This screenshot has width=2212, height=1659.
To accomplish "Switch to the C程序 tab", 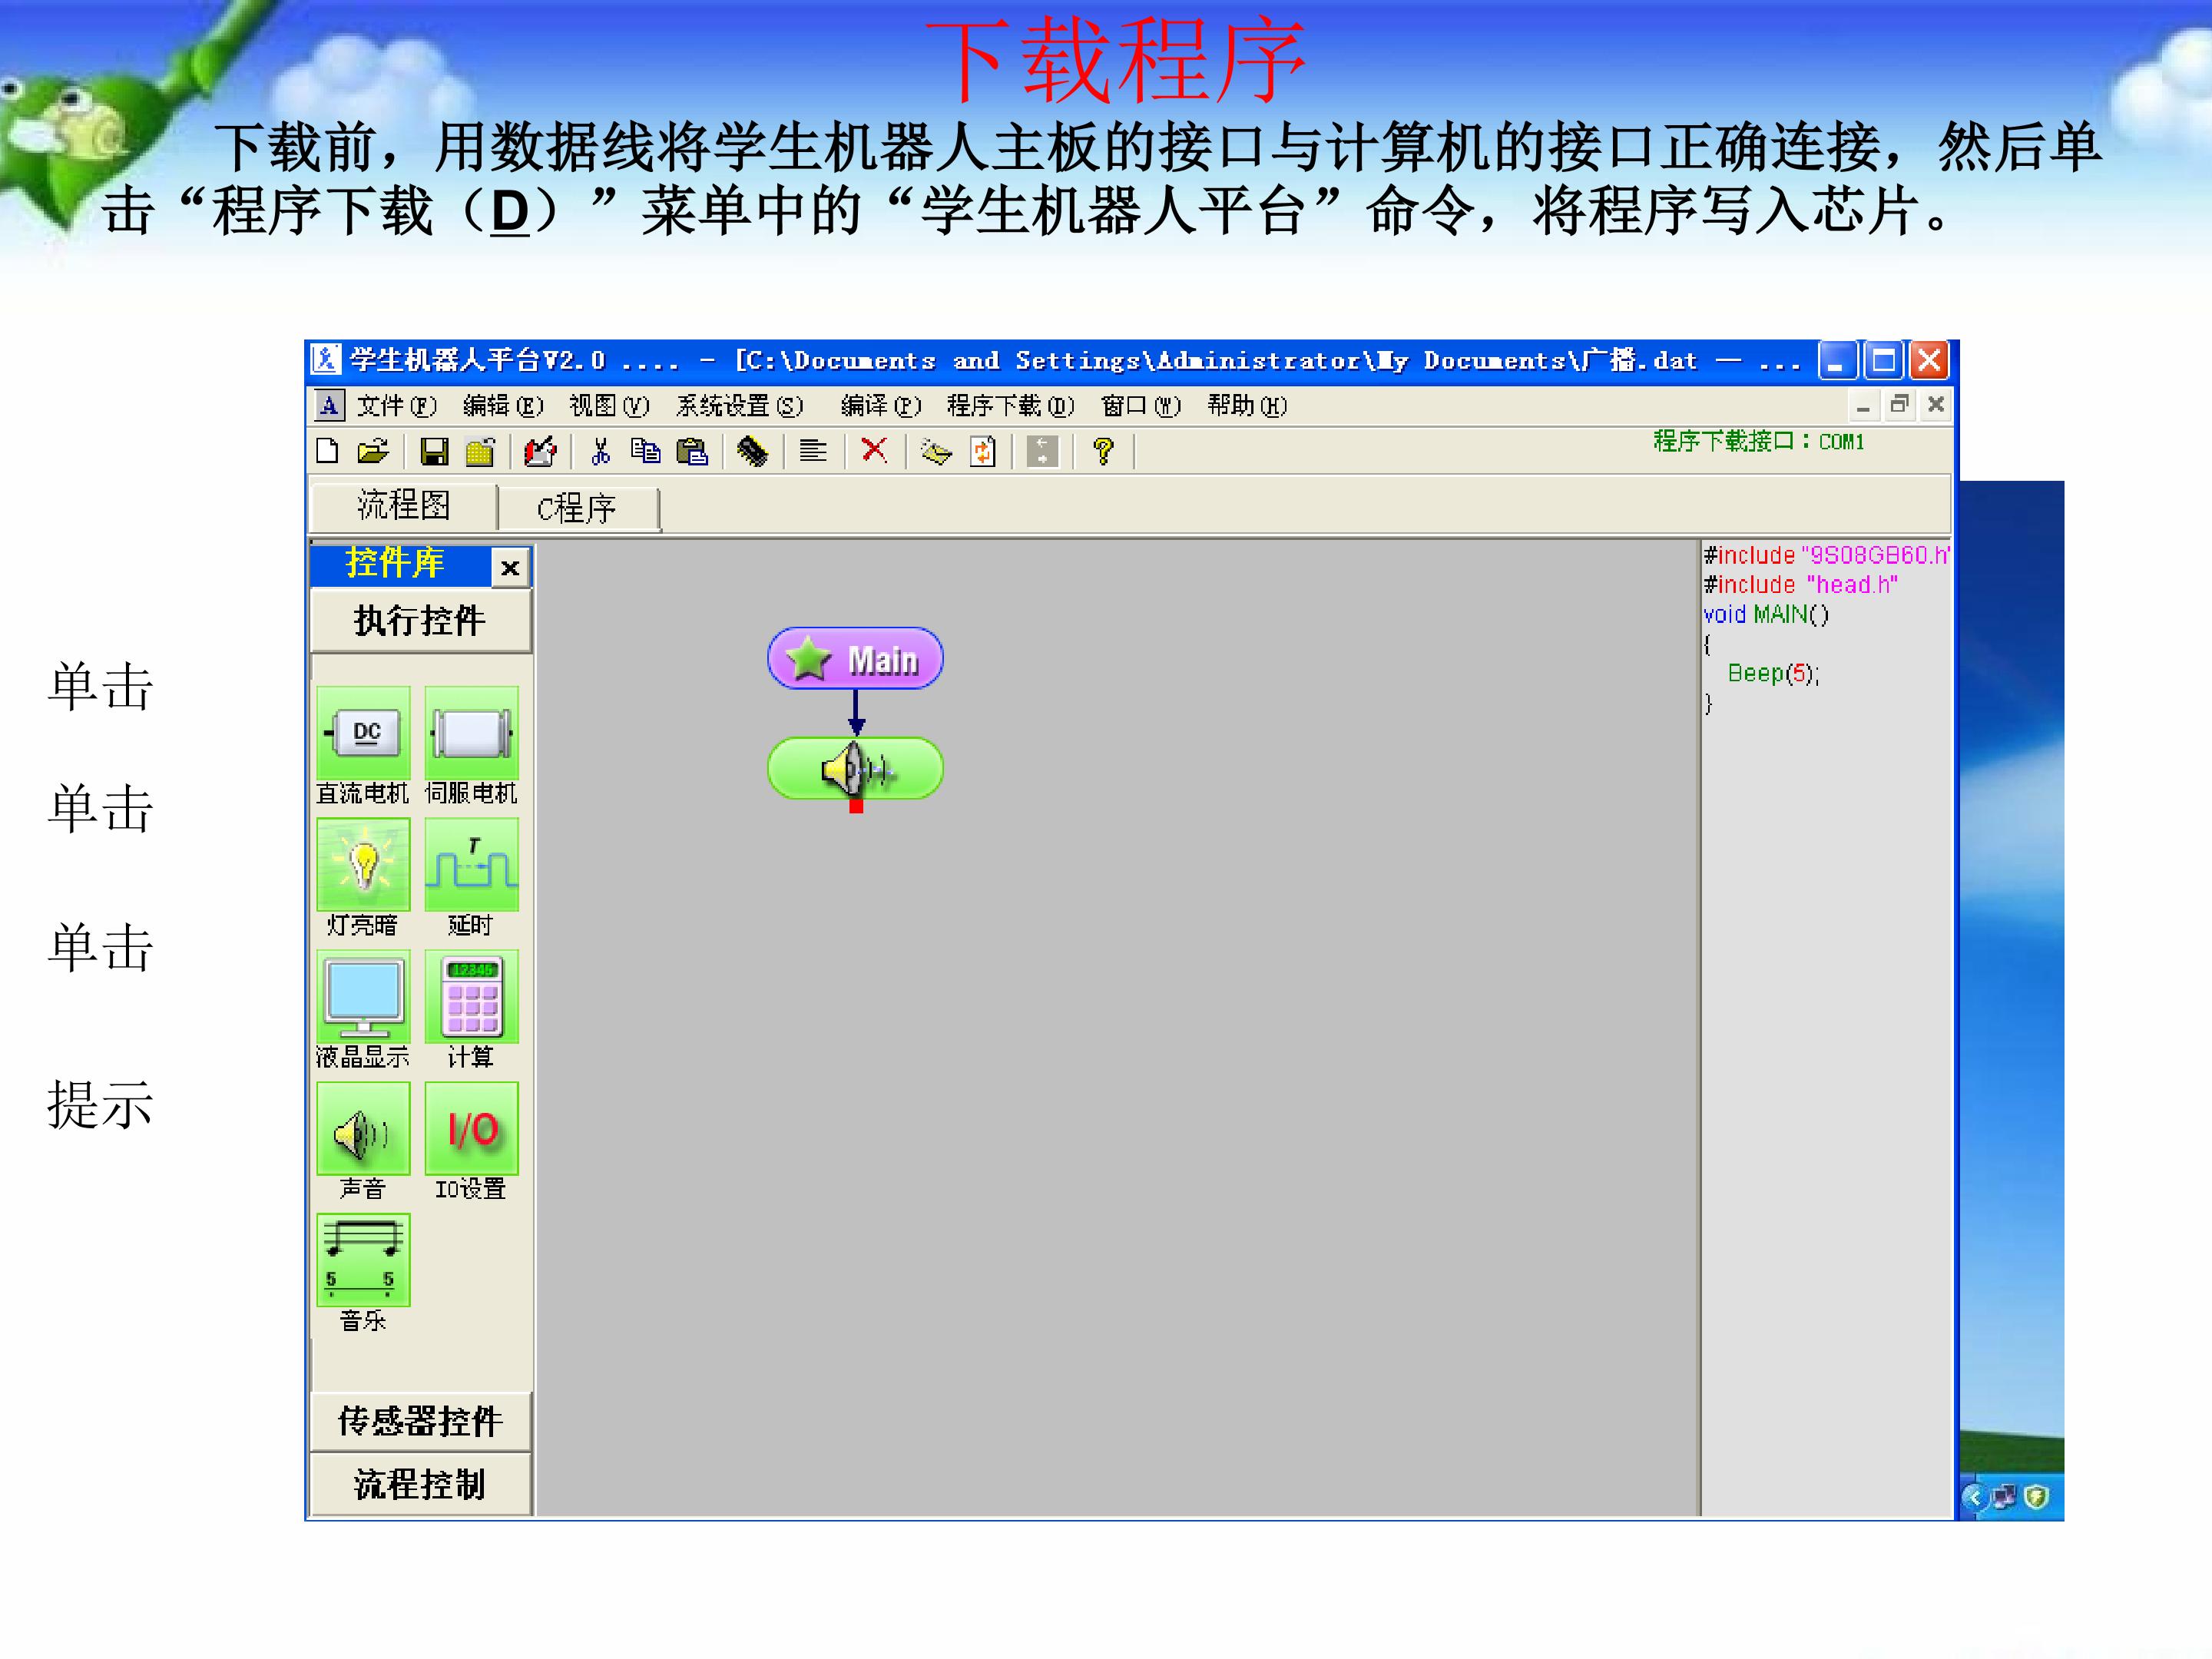I will (x=577, y=508).
